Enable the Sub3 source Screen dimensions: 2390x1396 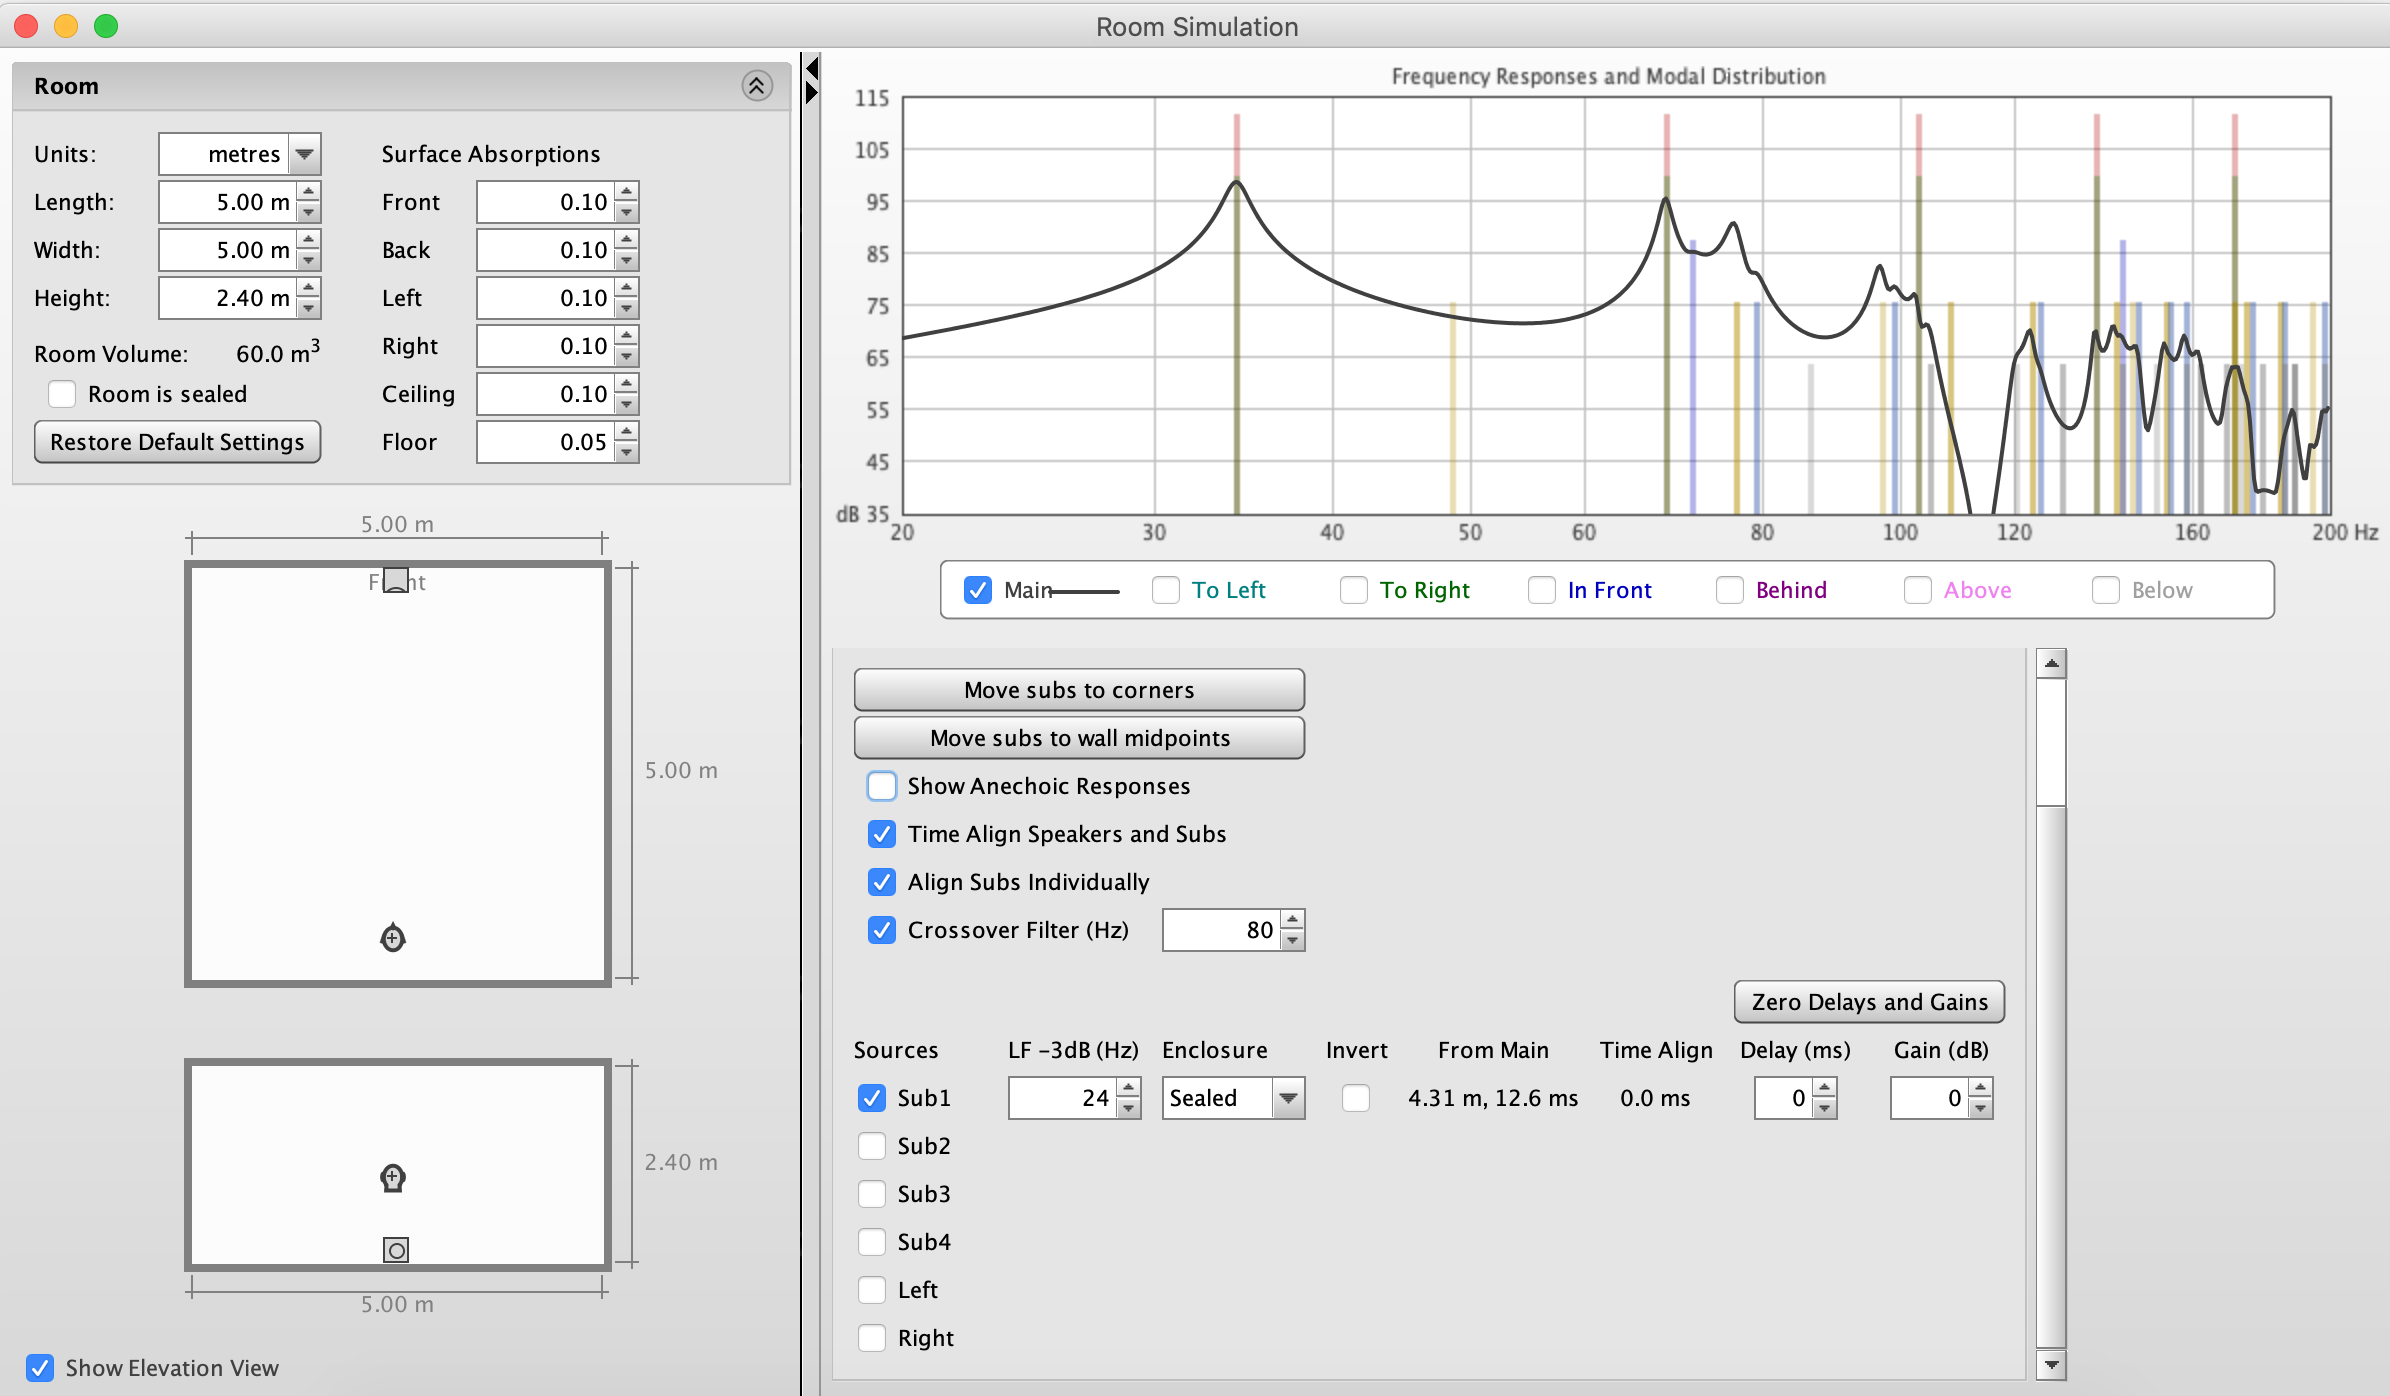(x=872, y=1194)
